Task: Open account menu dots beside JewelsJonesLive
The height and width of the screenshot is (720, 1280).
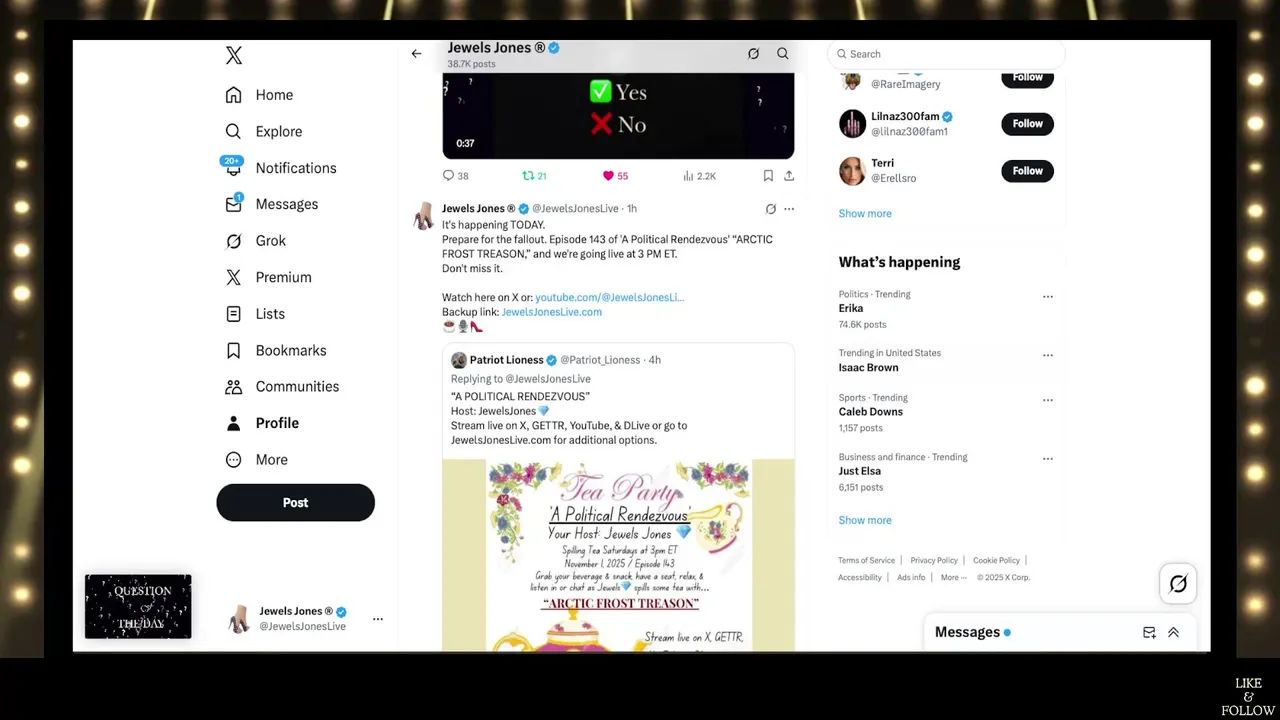Action: pyautogui.click(x=378, y=619)
